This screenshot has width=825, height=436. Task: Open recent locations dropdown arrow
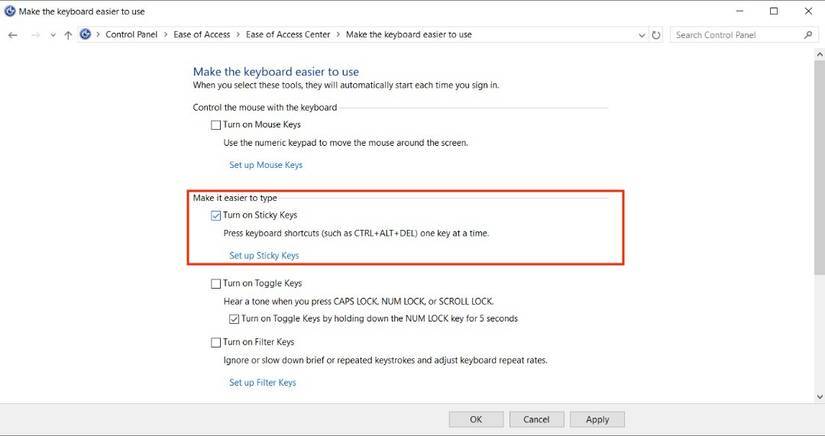click(x=53, y=35)
